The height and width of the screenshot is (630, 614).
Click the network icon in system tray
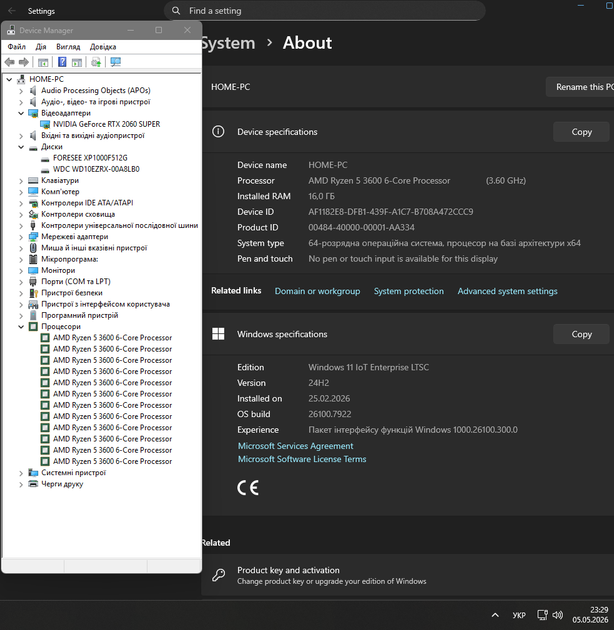542,615
